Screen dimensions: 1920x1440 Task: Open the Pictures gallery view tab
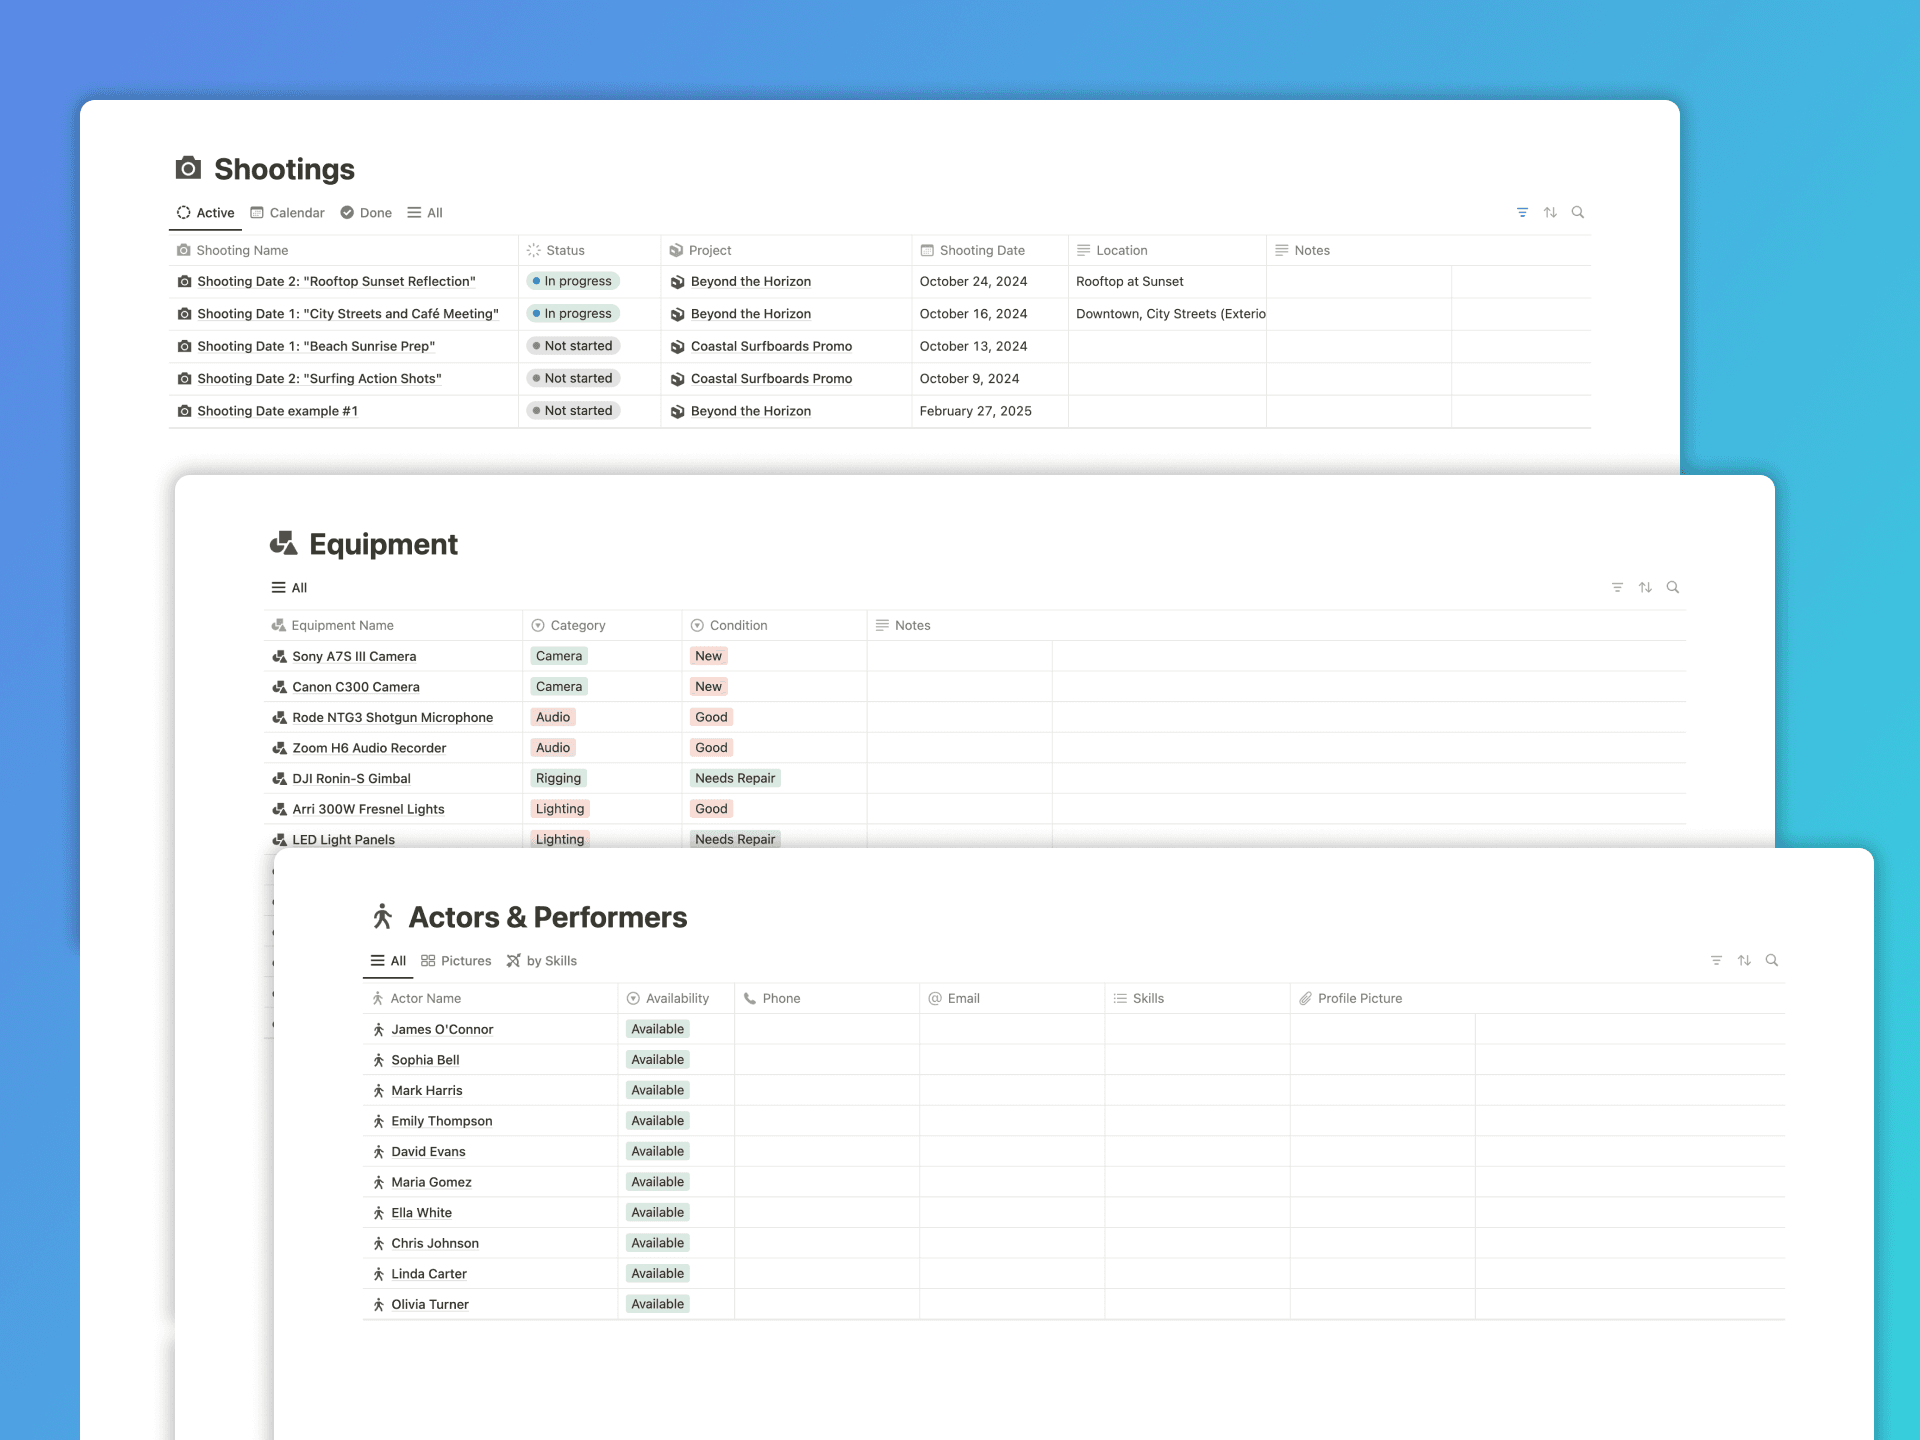coord(456,961)
